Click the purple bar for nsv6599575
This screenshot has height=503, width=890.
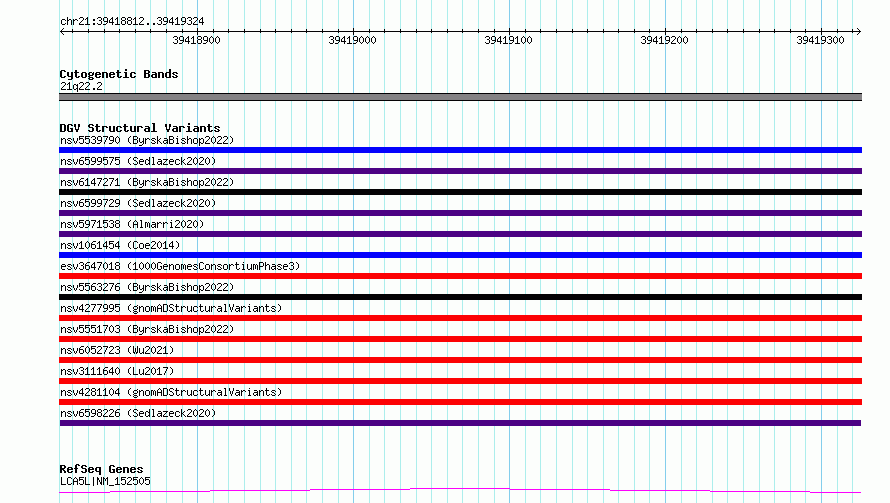pos(460,171)
